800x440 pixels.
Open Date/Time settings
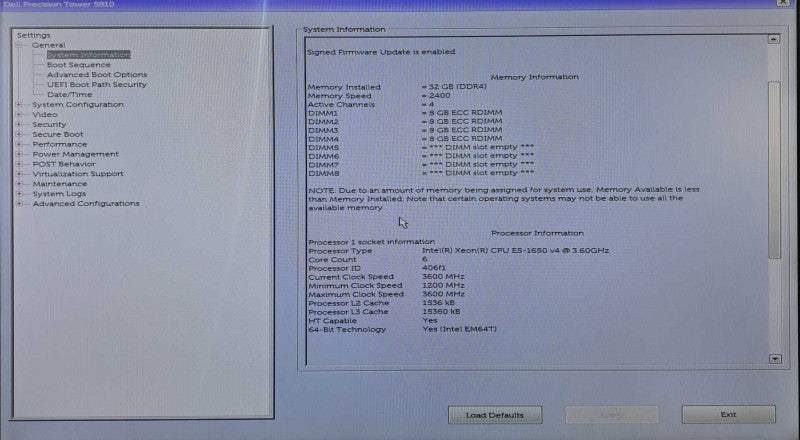69,94
